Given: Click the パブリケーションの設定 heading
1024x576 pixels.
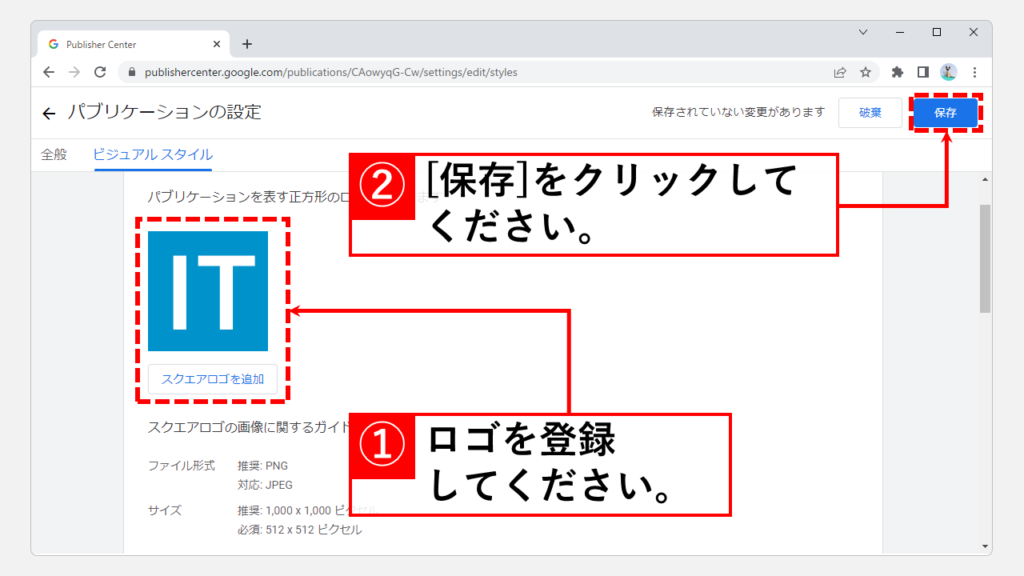Looking at the screenshot, I should 165,112.
